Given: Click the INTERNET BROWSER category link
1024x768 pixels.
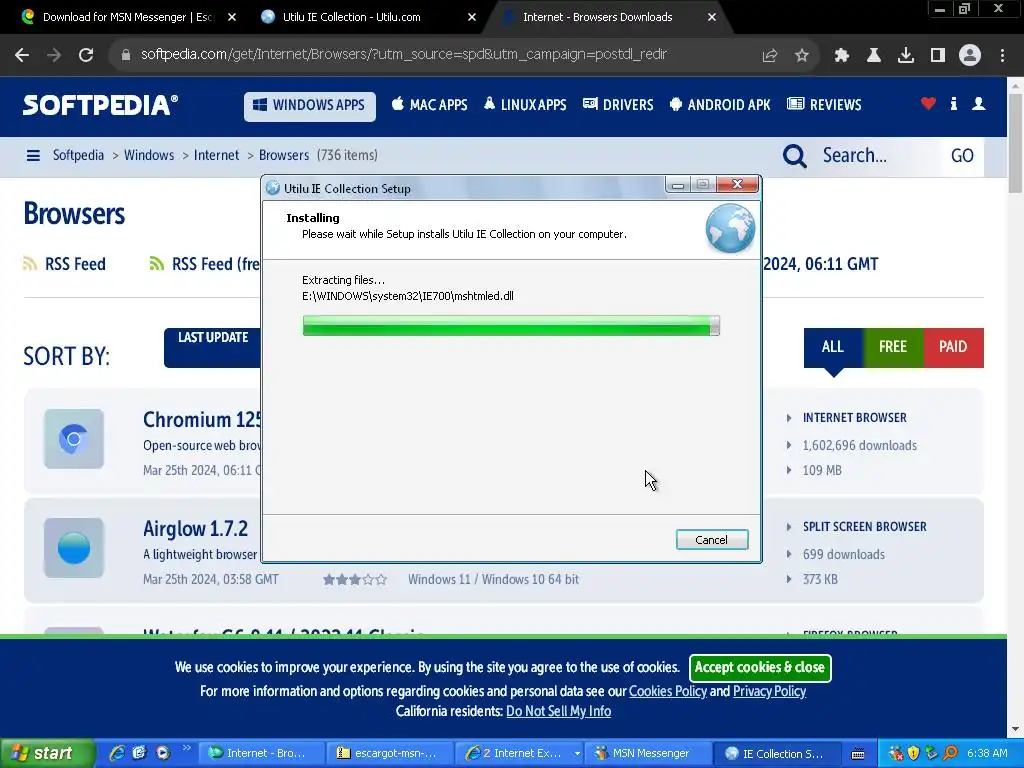Looking at the screenshot, I should 854,418.
